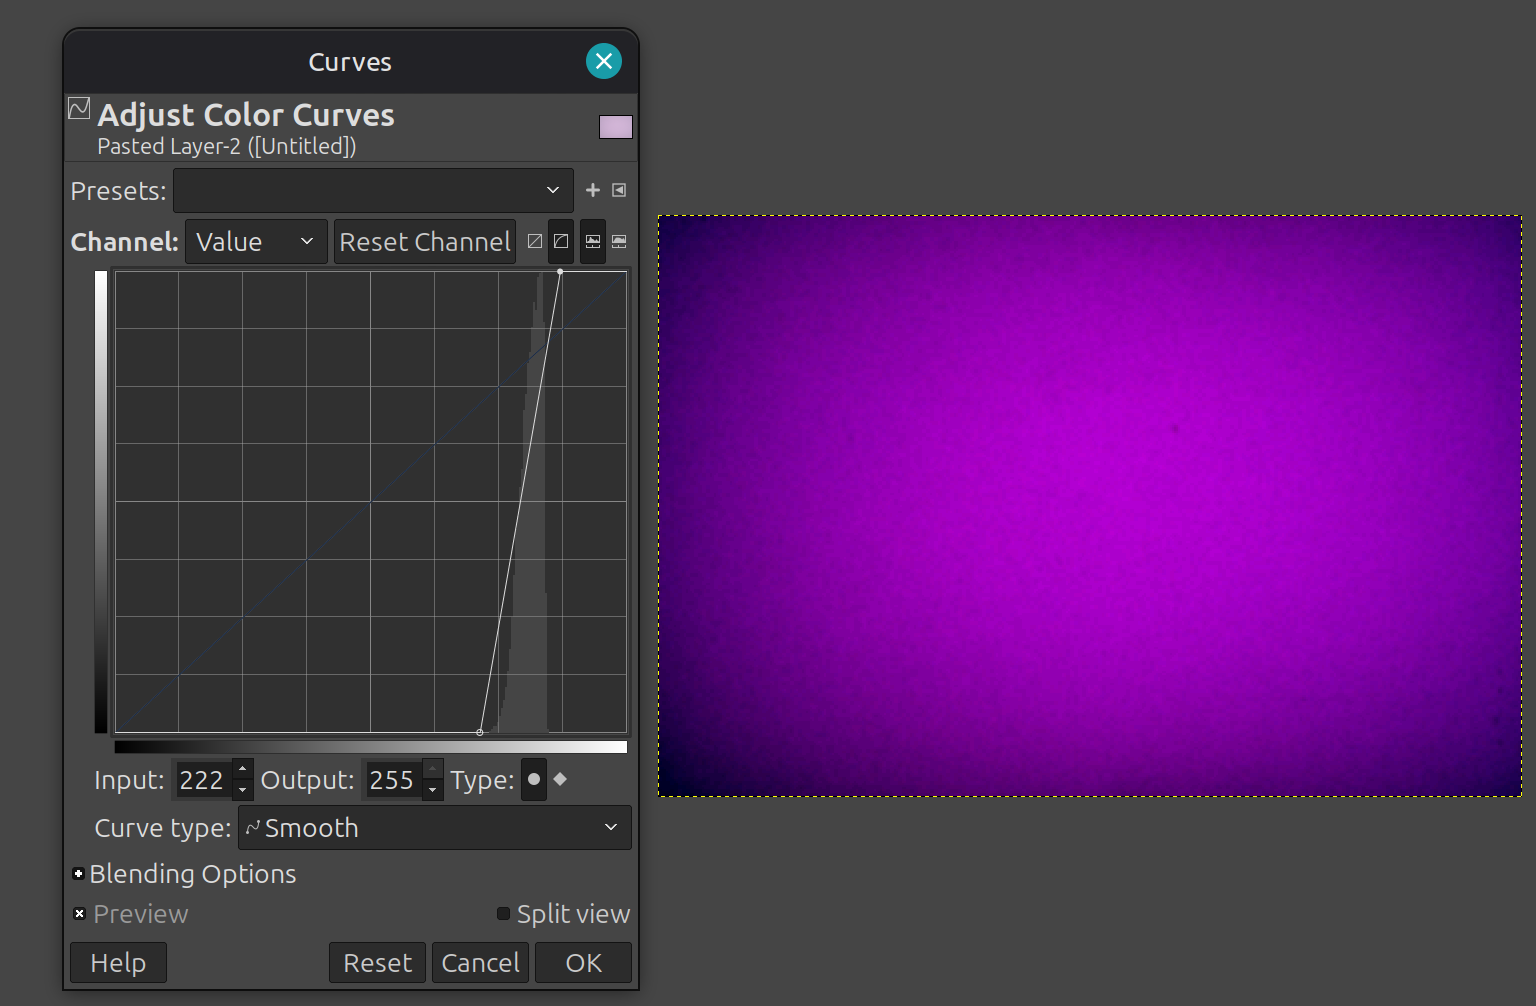The image size is (1536, 1006).
Task: Open the presets menu arrow icon
Action: pos(619,190)
